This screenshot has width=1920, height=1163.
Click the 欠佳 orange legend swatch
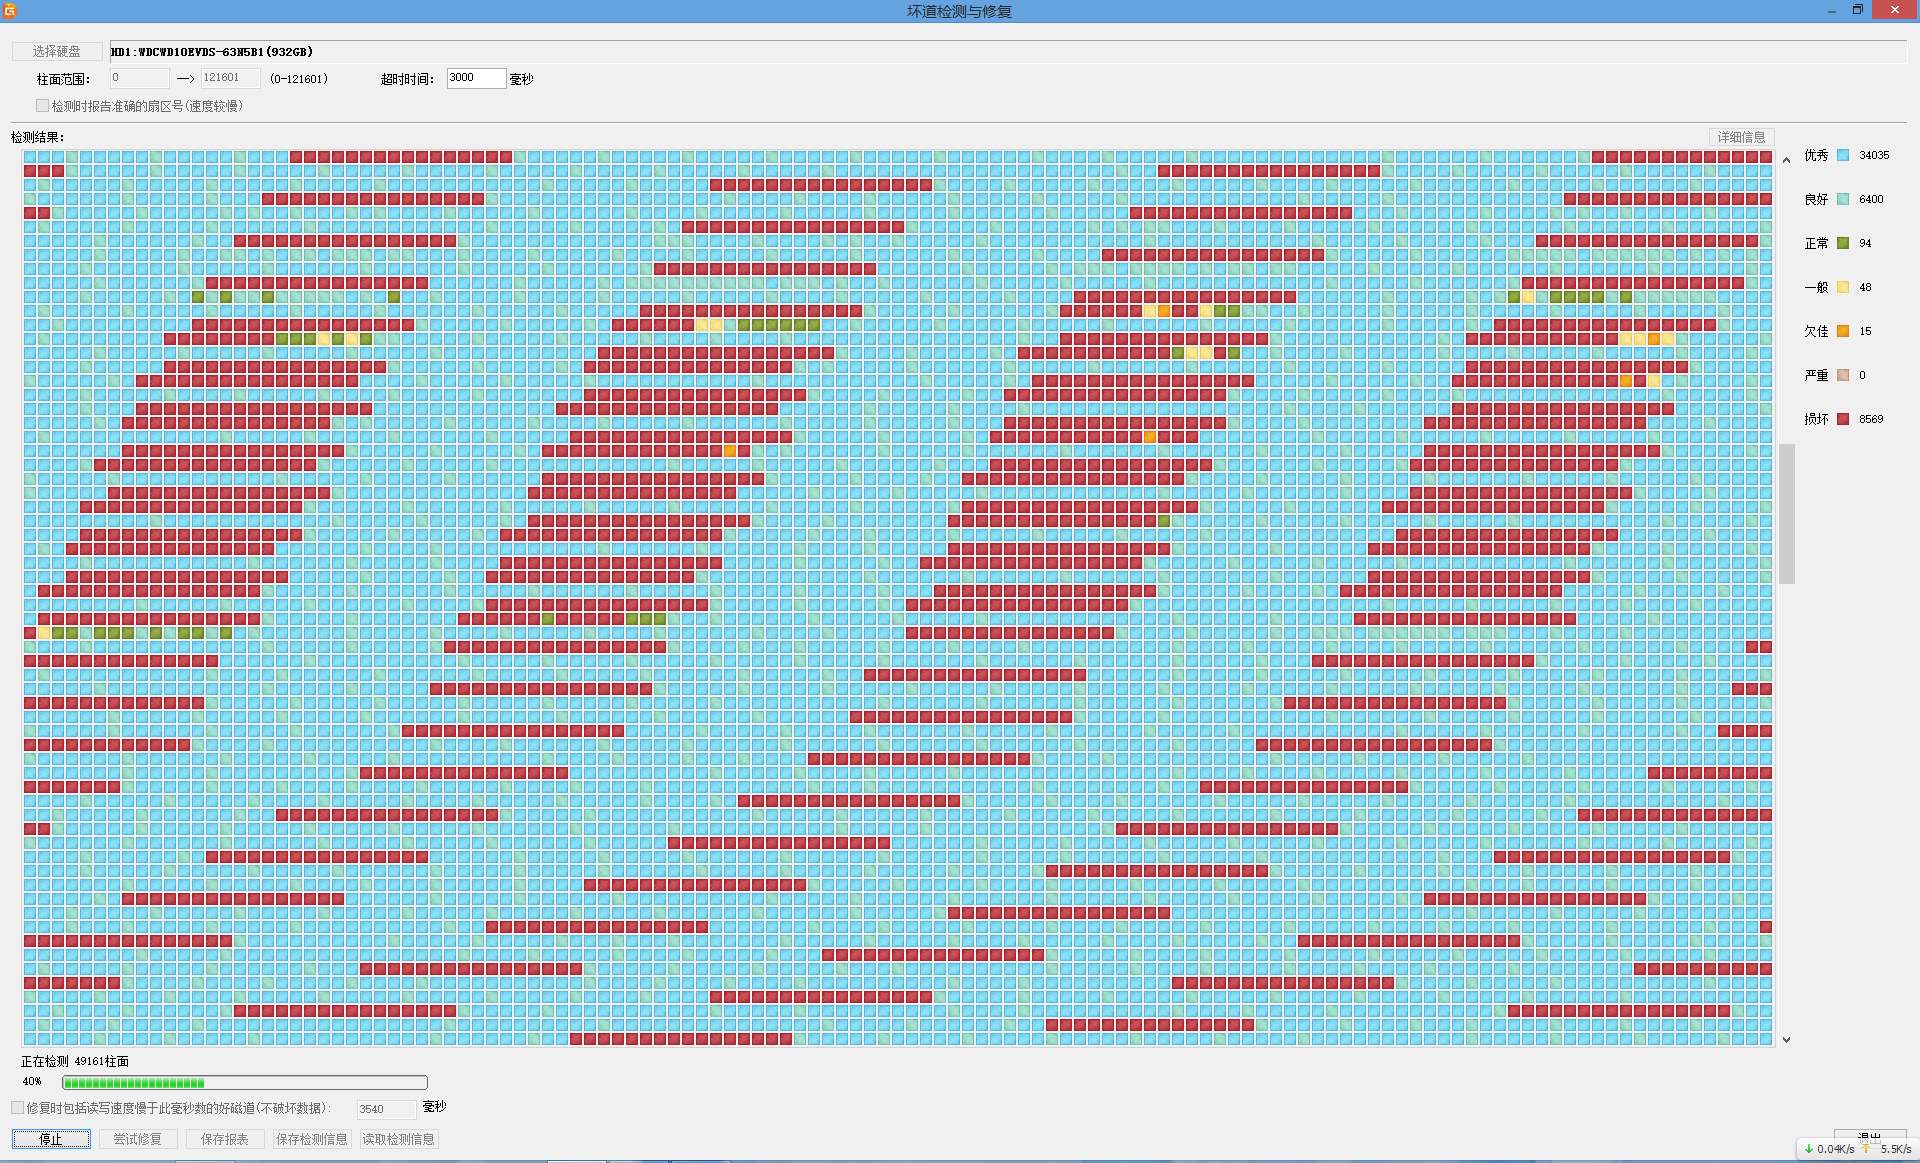pyautogui.click(x=1842, y=331)
